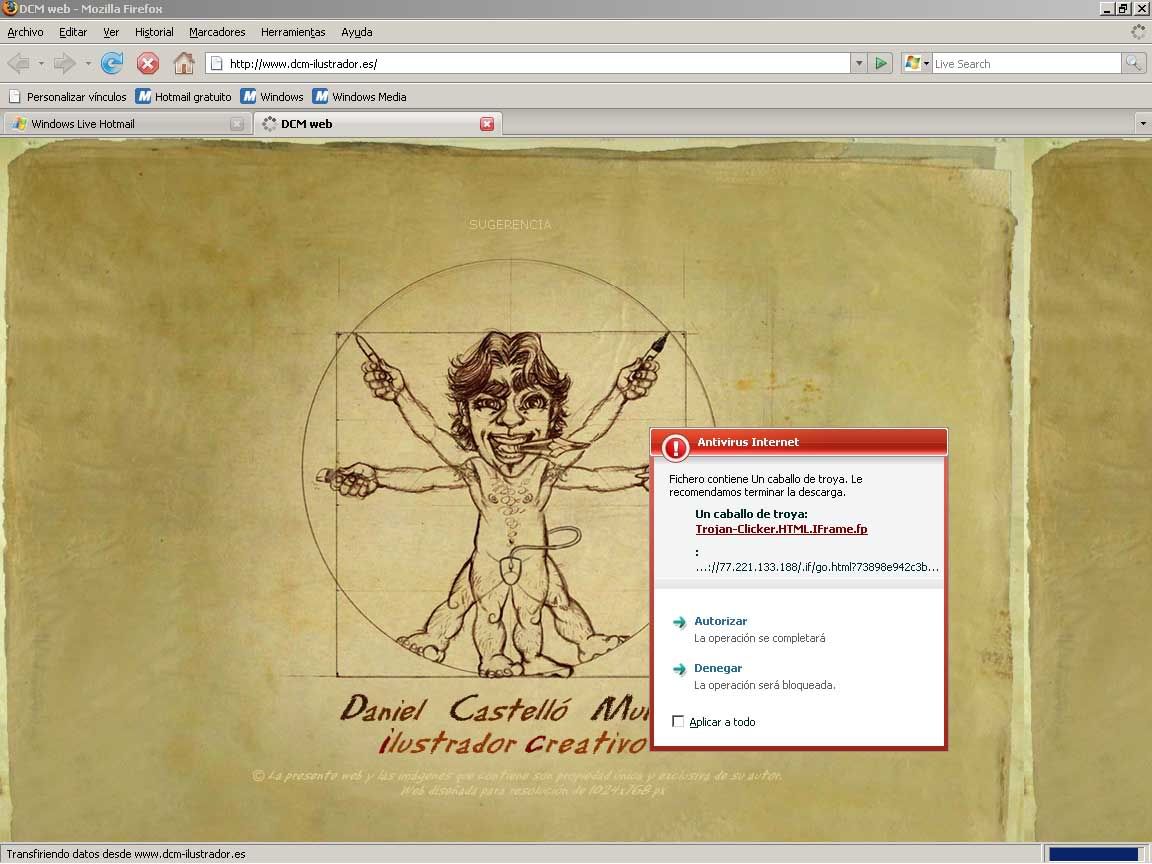Image resolution: width=1152 pixels, height=864 pixels.
Task: Open the Ver menu
Action: 111,32
